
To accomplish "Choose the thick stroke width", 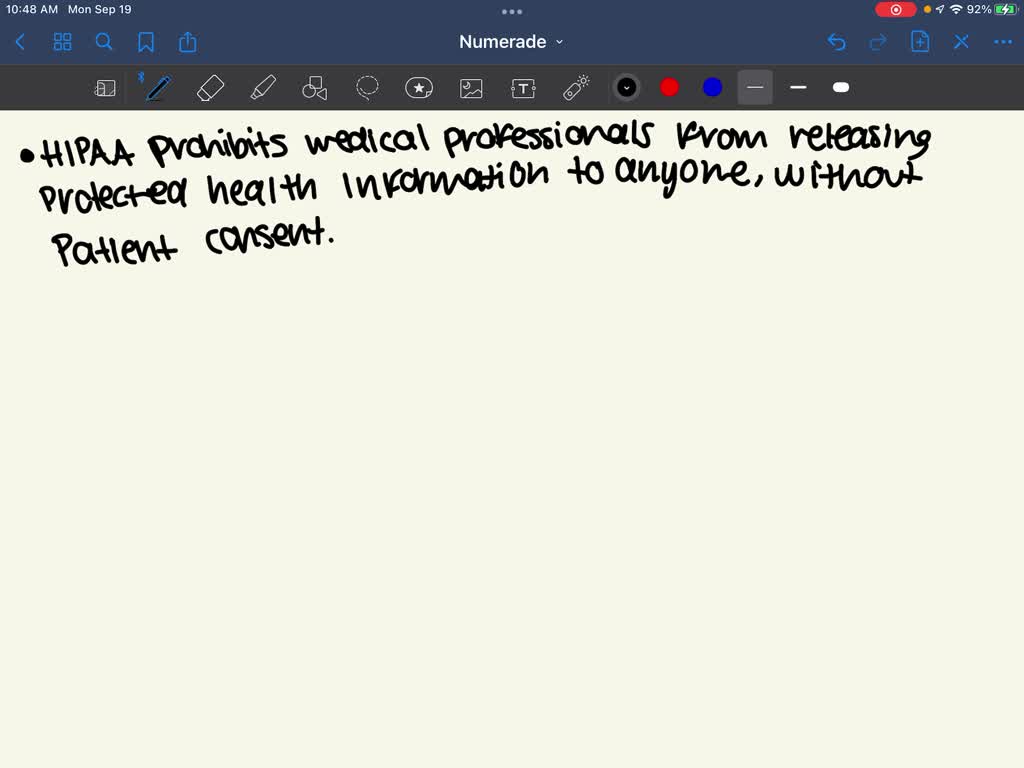I will tap(841, 88).
